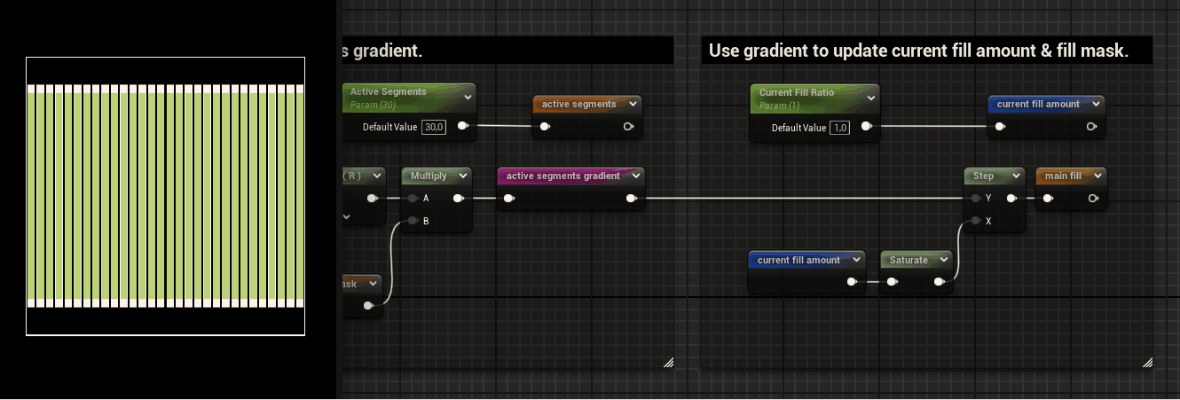Toggle the Saturate node chevron
This screenshot has width=1180, height=400.
(x=941, y=260)
